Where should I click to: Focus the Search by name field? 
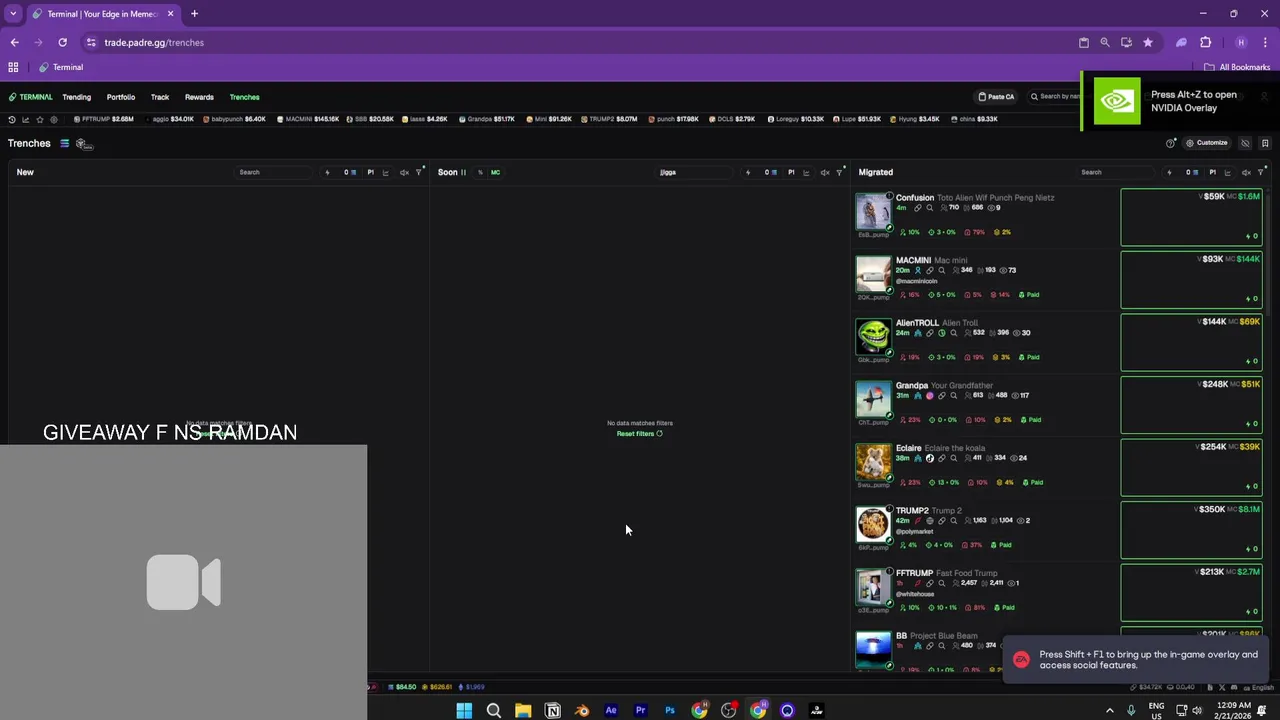click(1058, 97)
